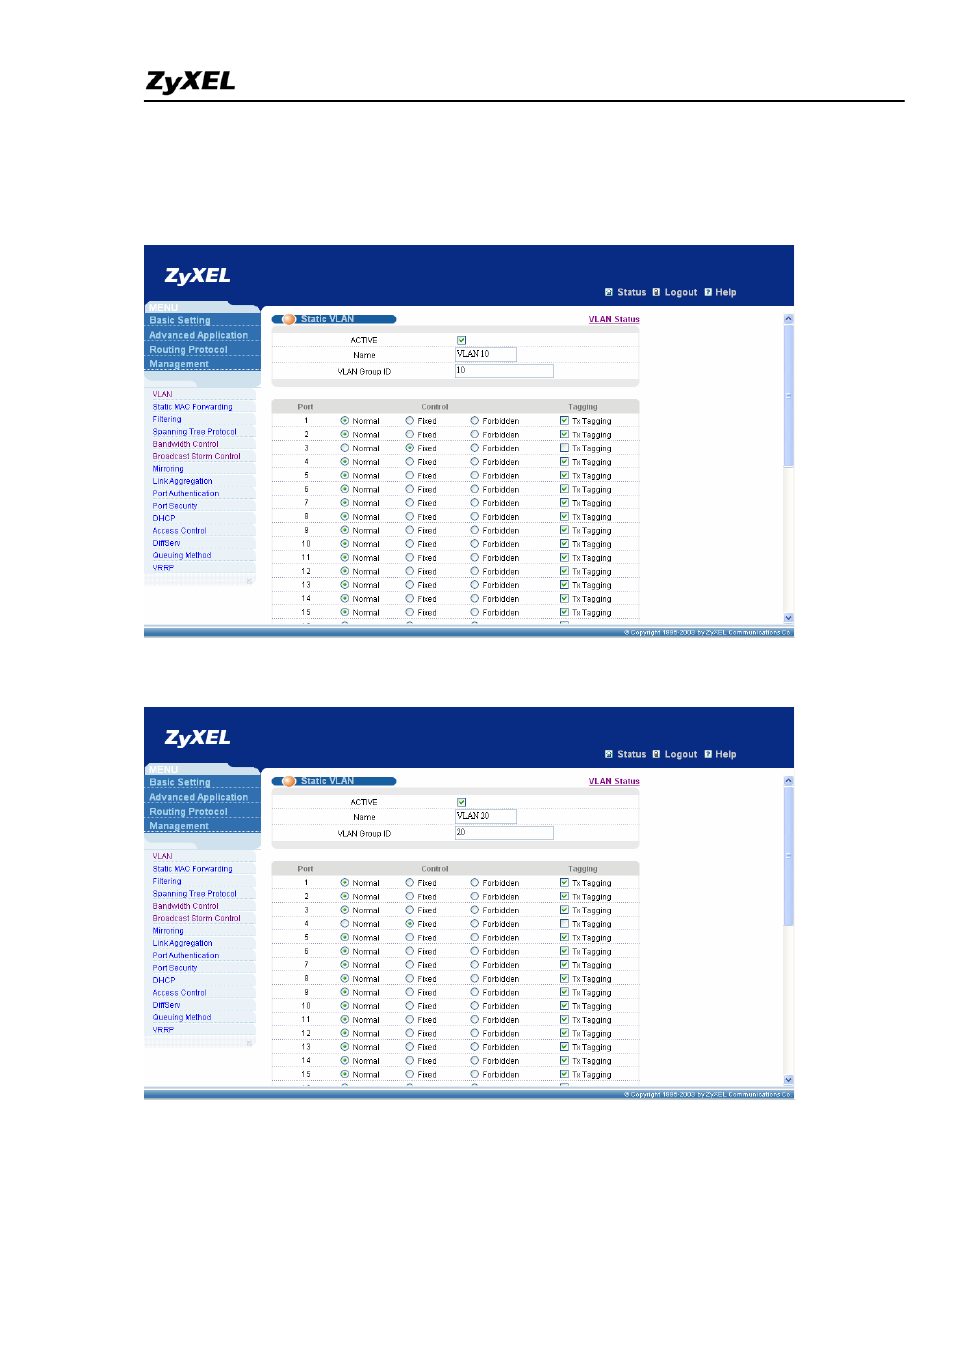Open VLAN Status link in VLAN10 screenshot
Screen dimensions: 954x1350
pyautogui.click(x=614, y=320)
